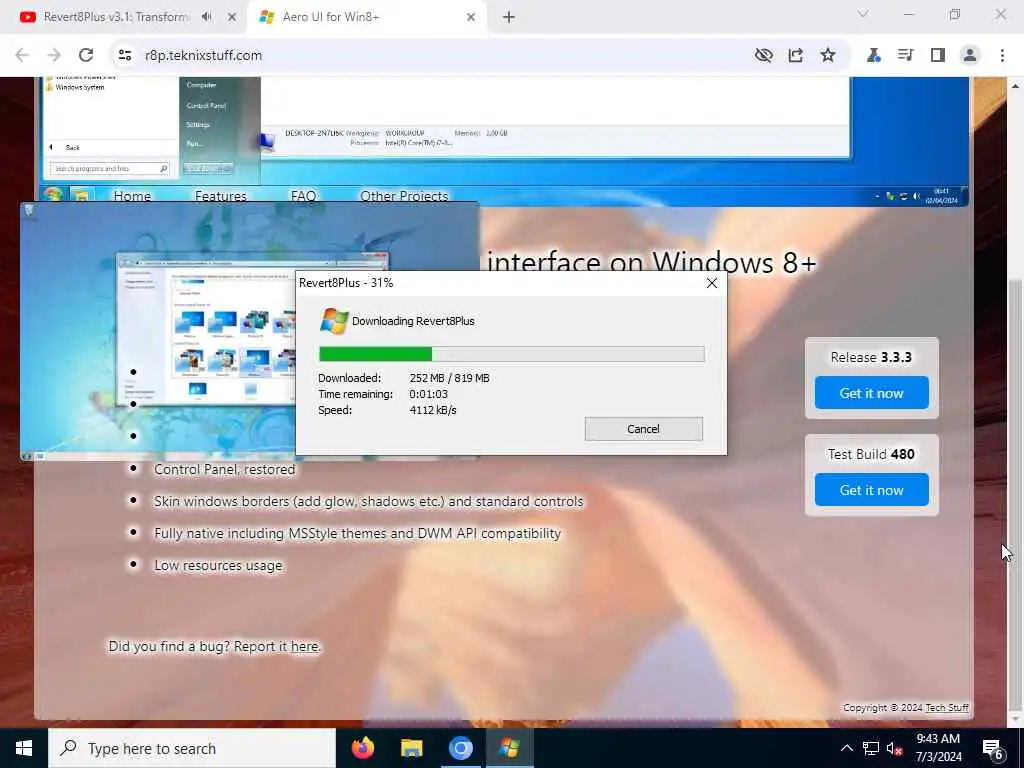Click the Windows 7 desktop screenshot thumbnail

click(x=157, y=333)
